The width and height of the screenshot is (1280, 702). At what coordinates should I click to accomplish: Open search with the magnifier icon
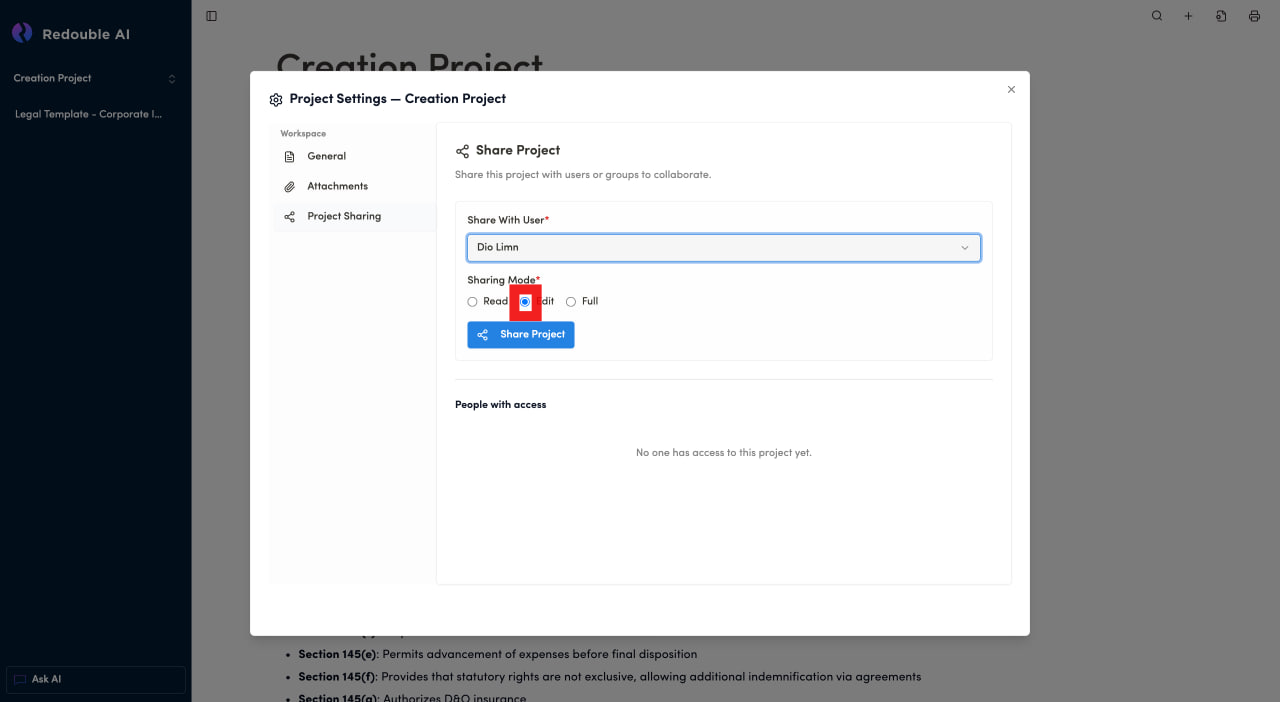[x=1157, y=16]
